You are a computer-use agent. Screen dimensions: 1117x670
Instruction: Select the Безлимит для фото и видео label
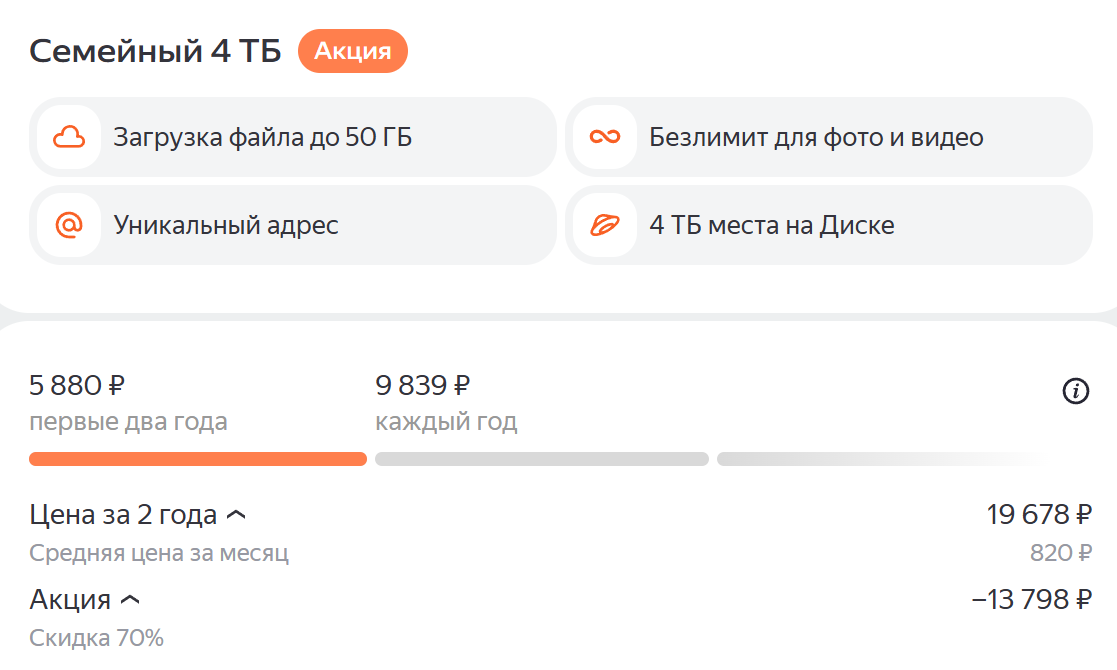tap(816, 137)
